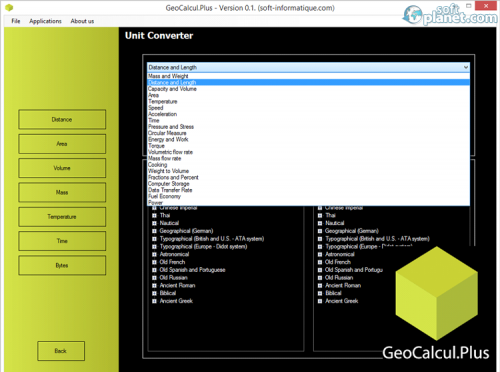Select Fractions and Percent option
The height and width of the screenshot is (372, 500).
(308, 177)
